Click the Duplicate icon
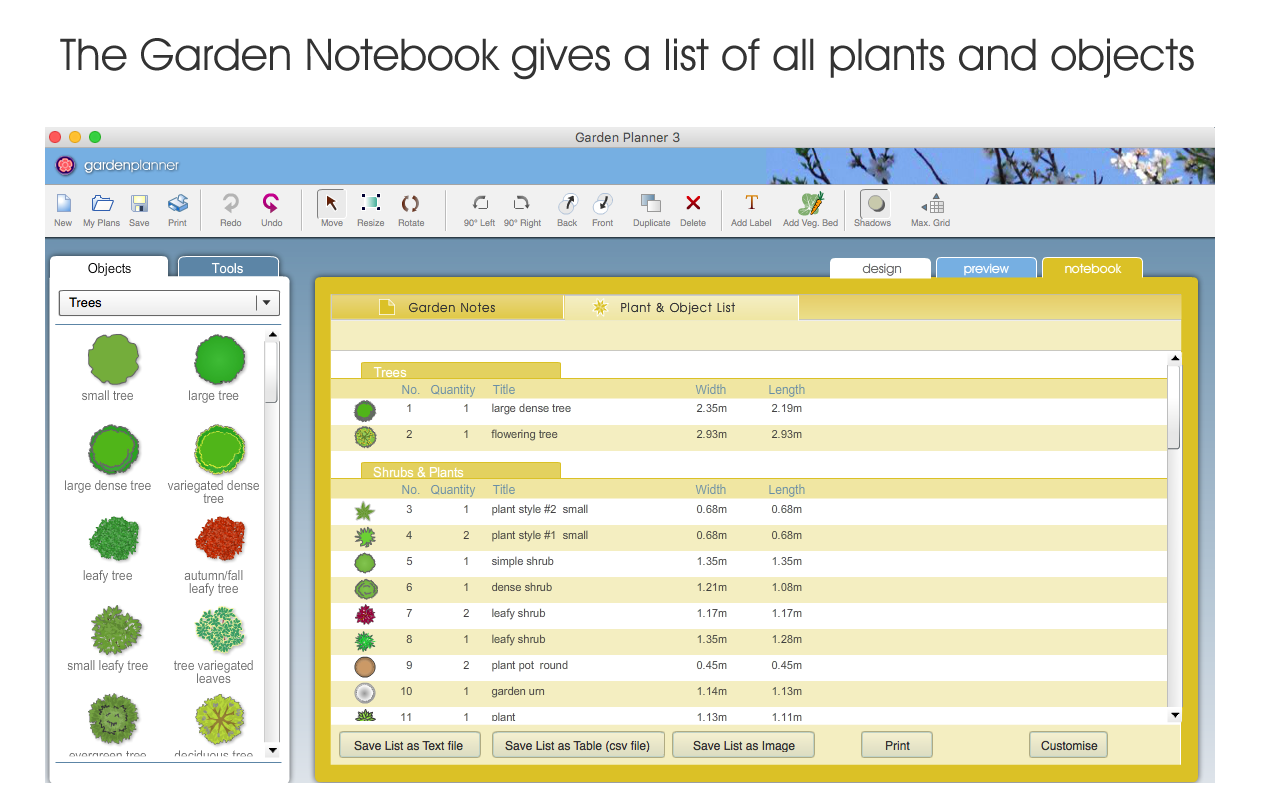 (651, 204)
